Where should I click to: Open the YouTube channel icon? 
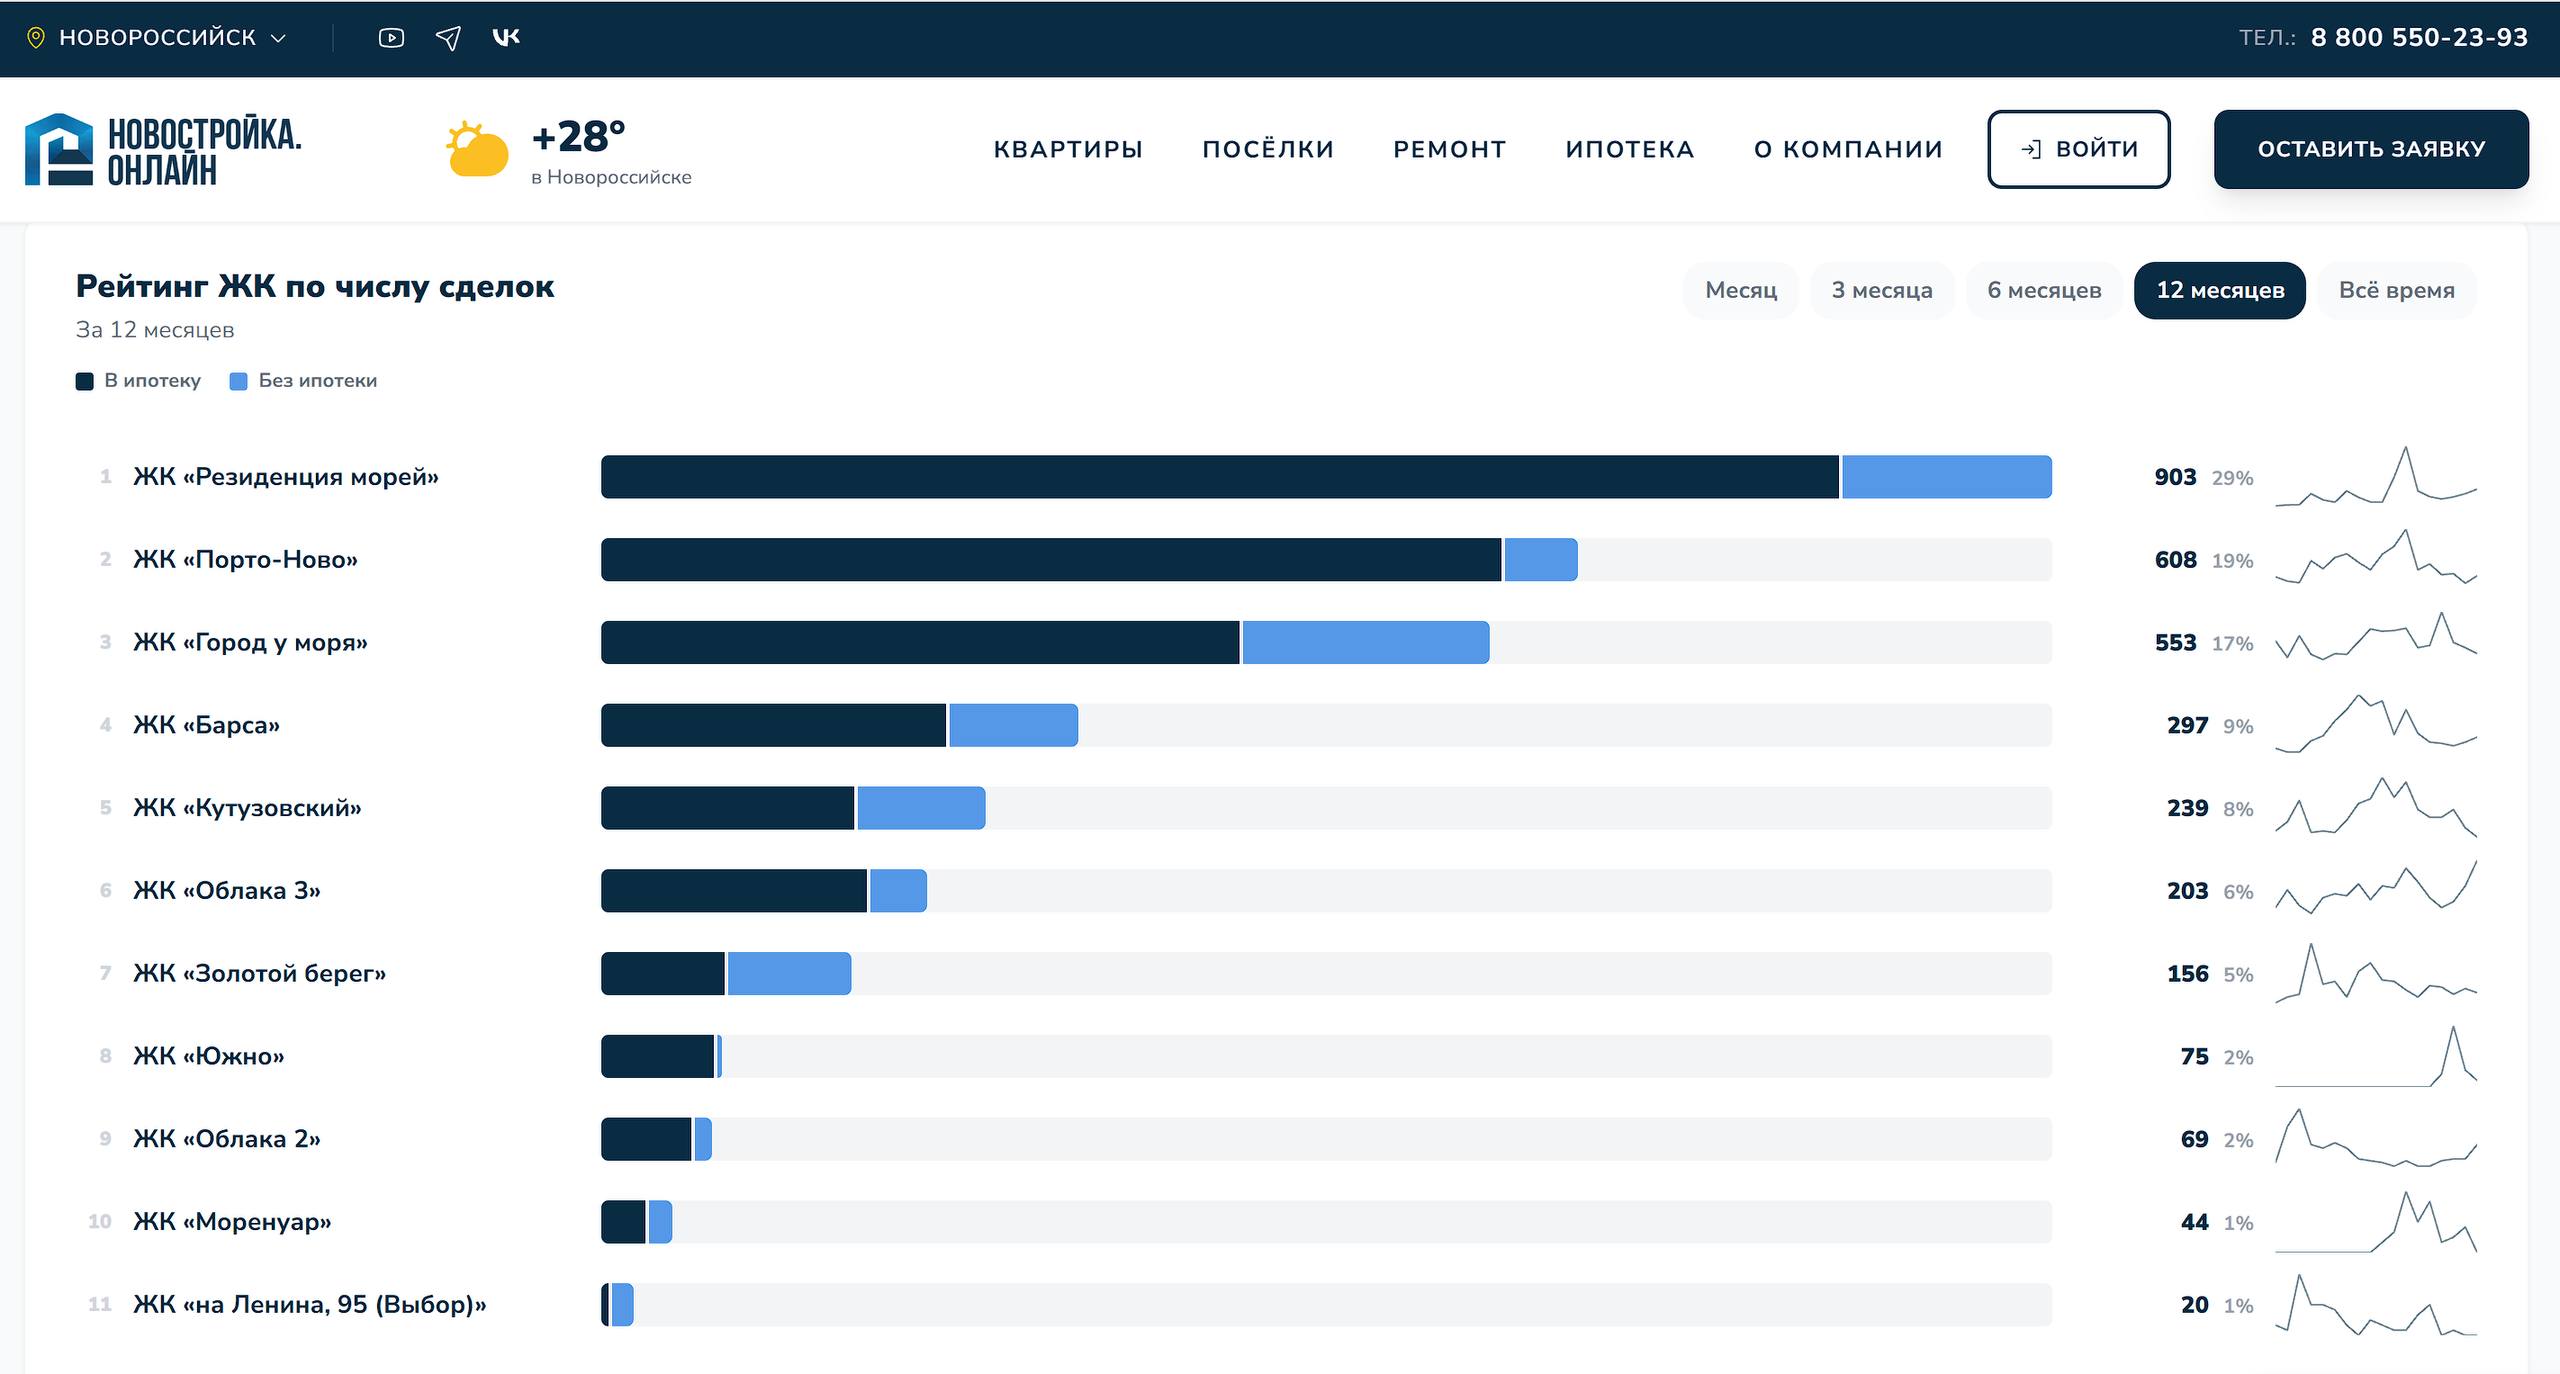(x=391, y=38)
